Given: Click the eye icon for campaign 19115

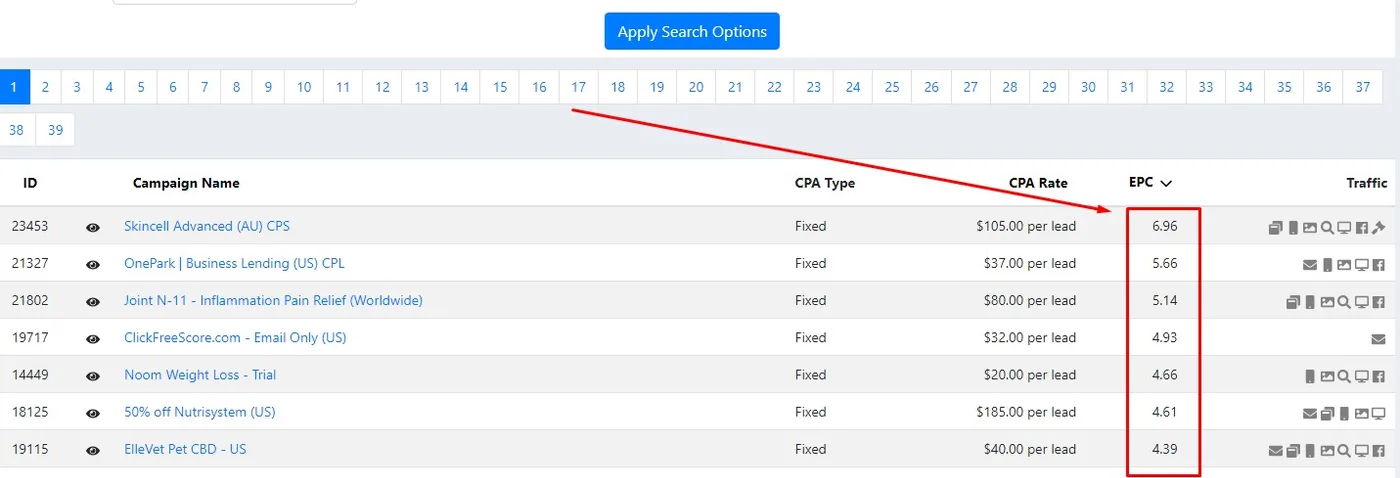Looking at the screenshot, I should pos(93,451).
